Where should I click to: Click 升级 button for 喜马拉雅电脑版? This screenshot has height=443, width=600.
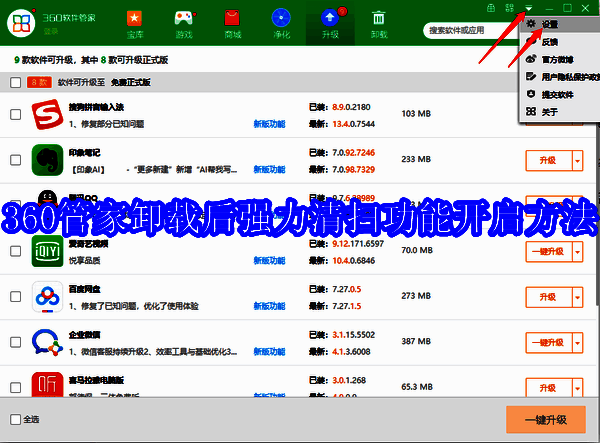pyautogui.click(x=548, y=388)
